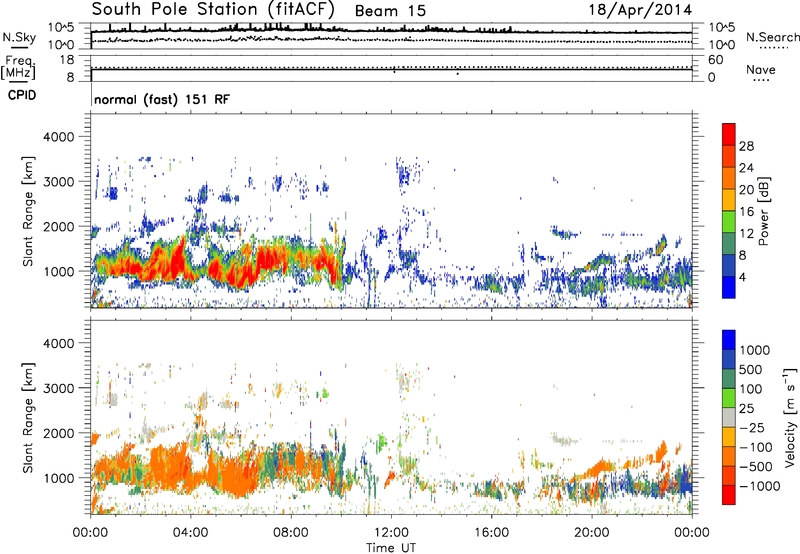800x554 pixels.
Task: Click the 16 label on power colorbar
Action: (746, 212)
